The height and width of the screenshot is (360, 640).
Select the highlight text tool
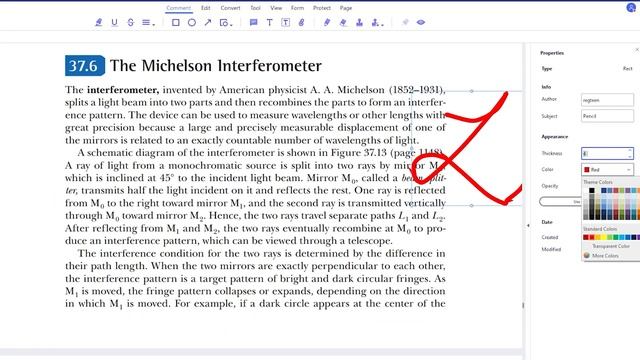(98, 22)
